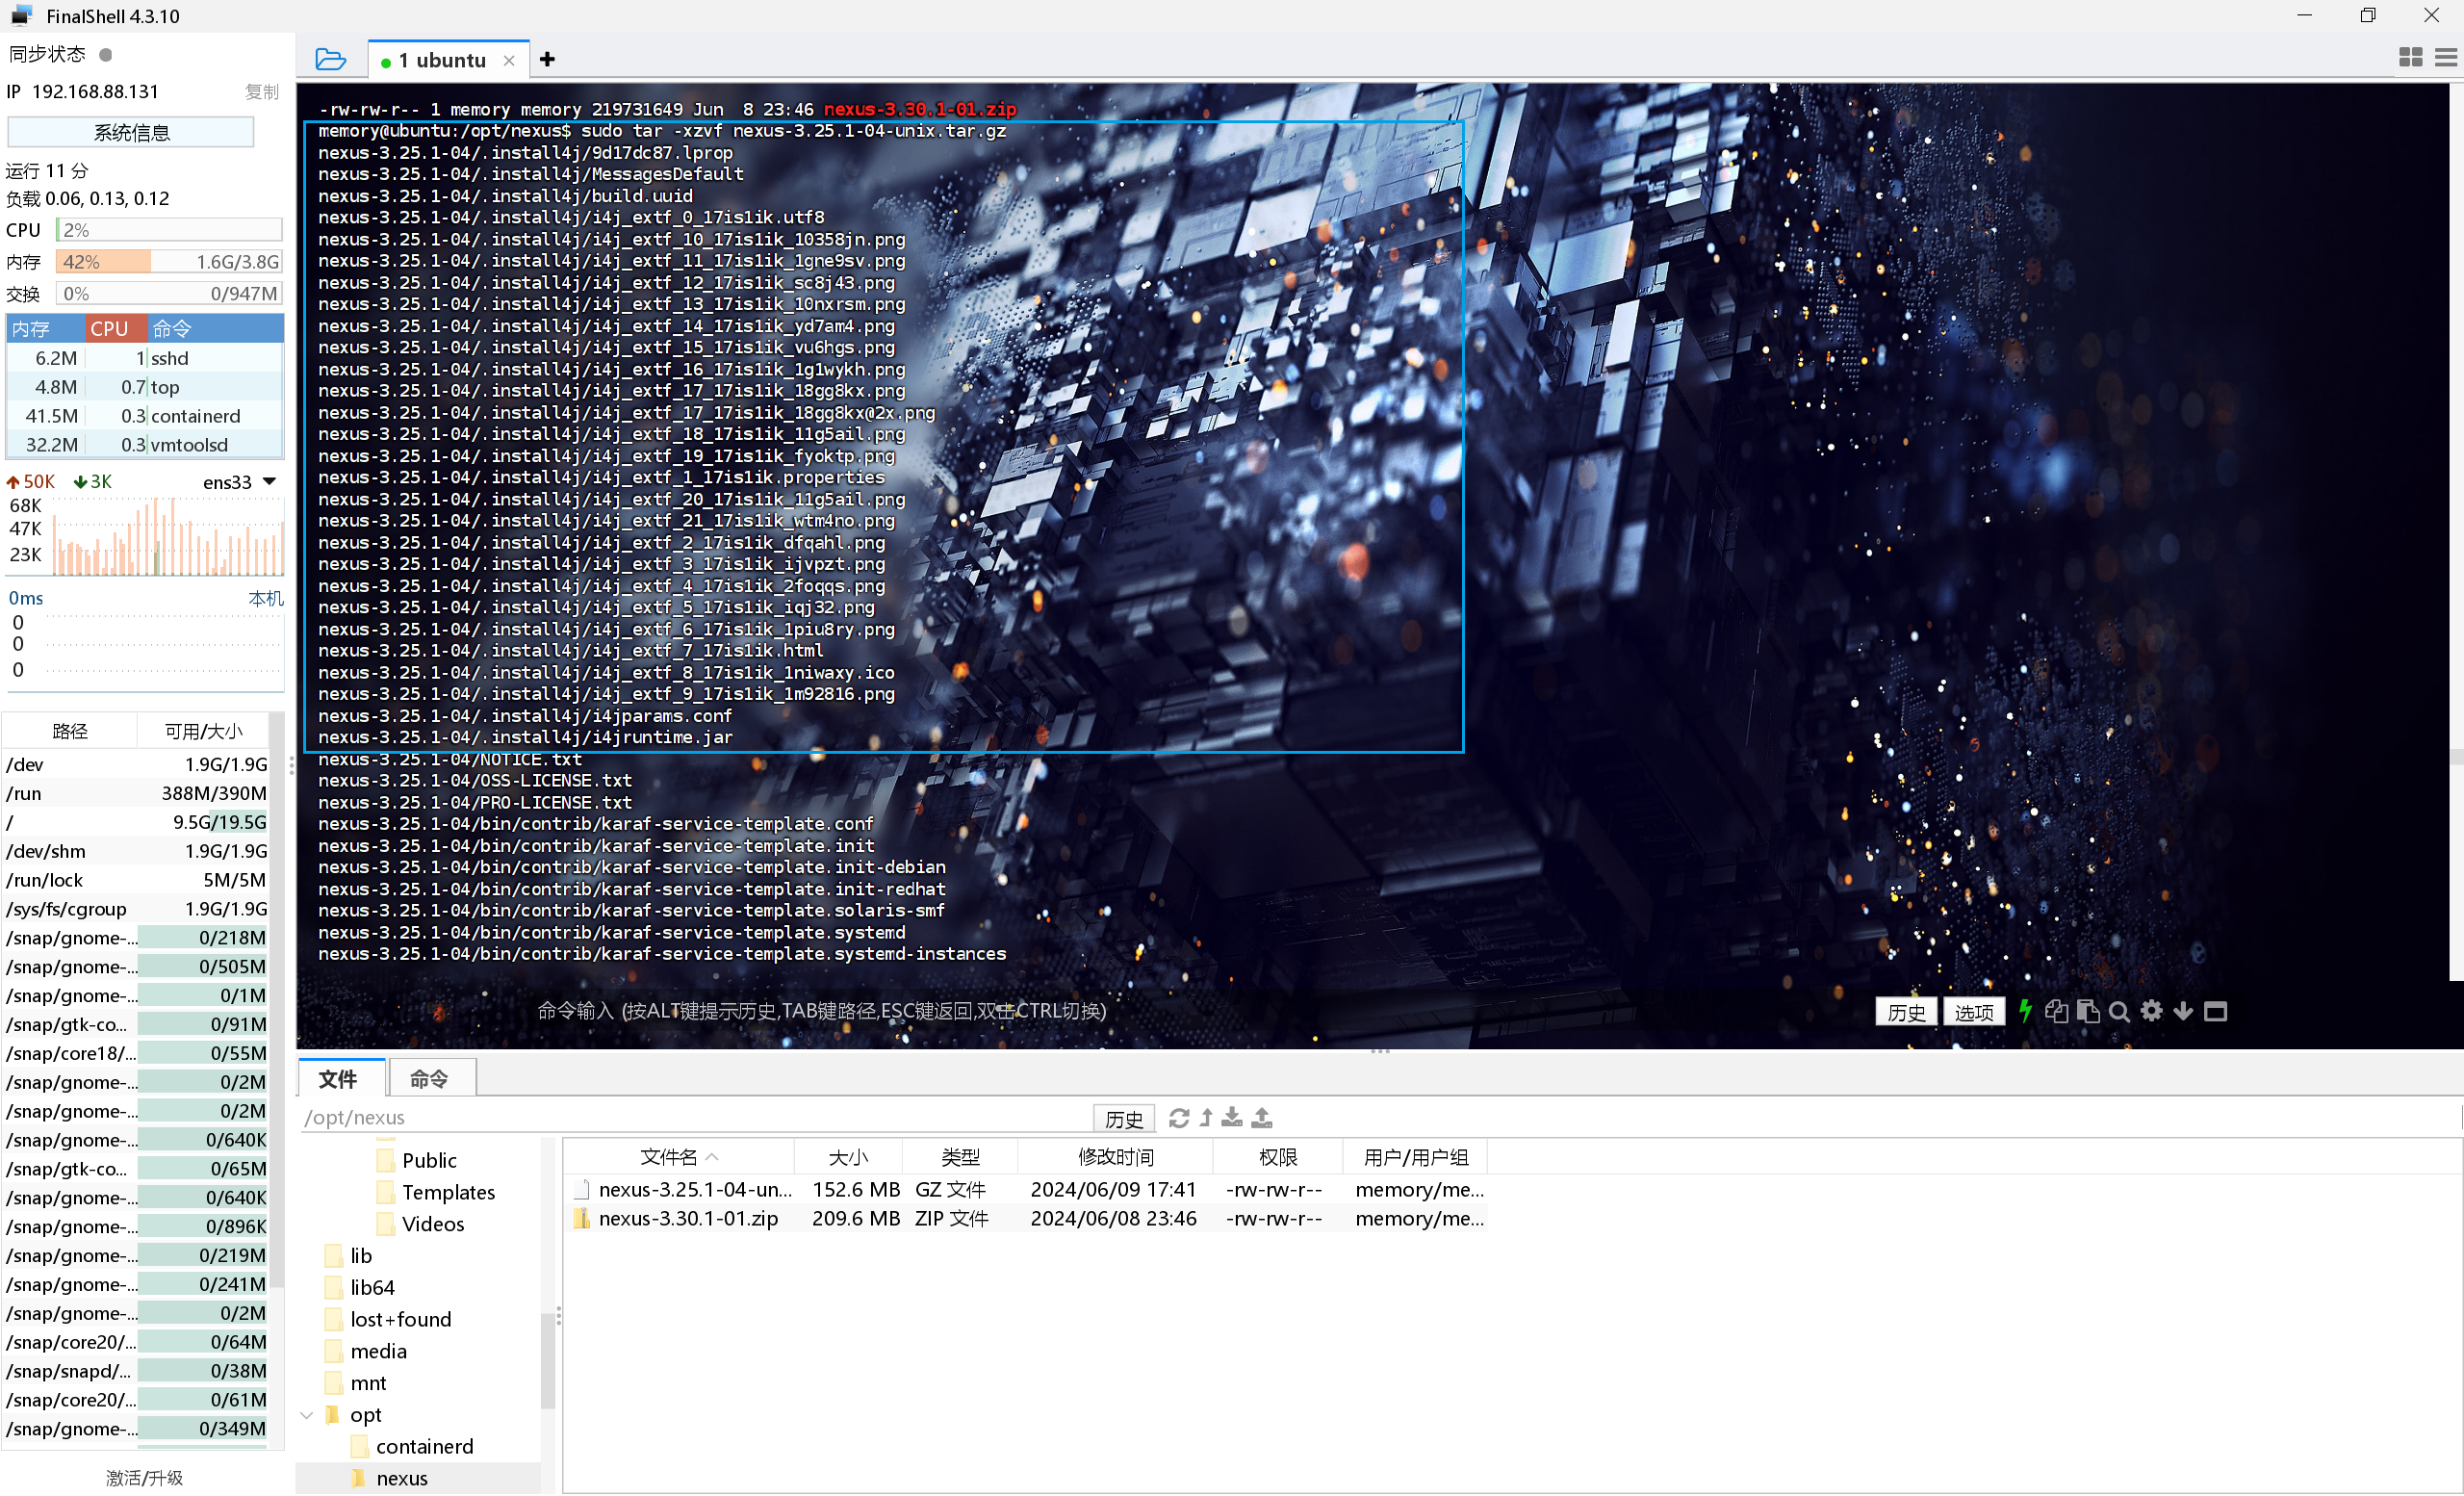Sort files by permissions (权限) column

point(1277,1157)
